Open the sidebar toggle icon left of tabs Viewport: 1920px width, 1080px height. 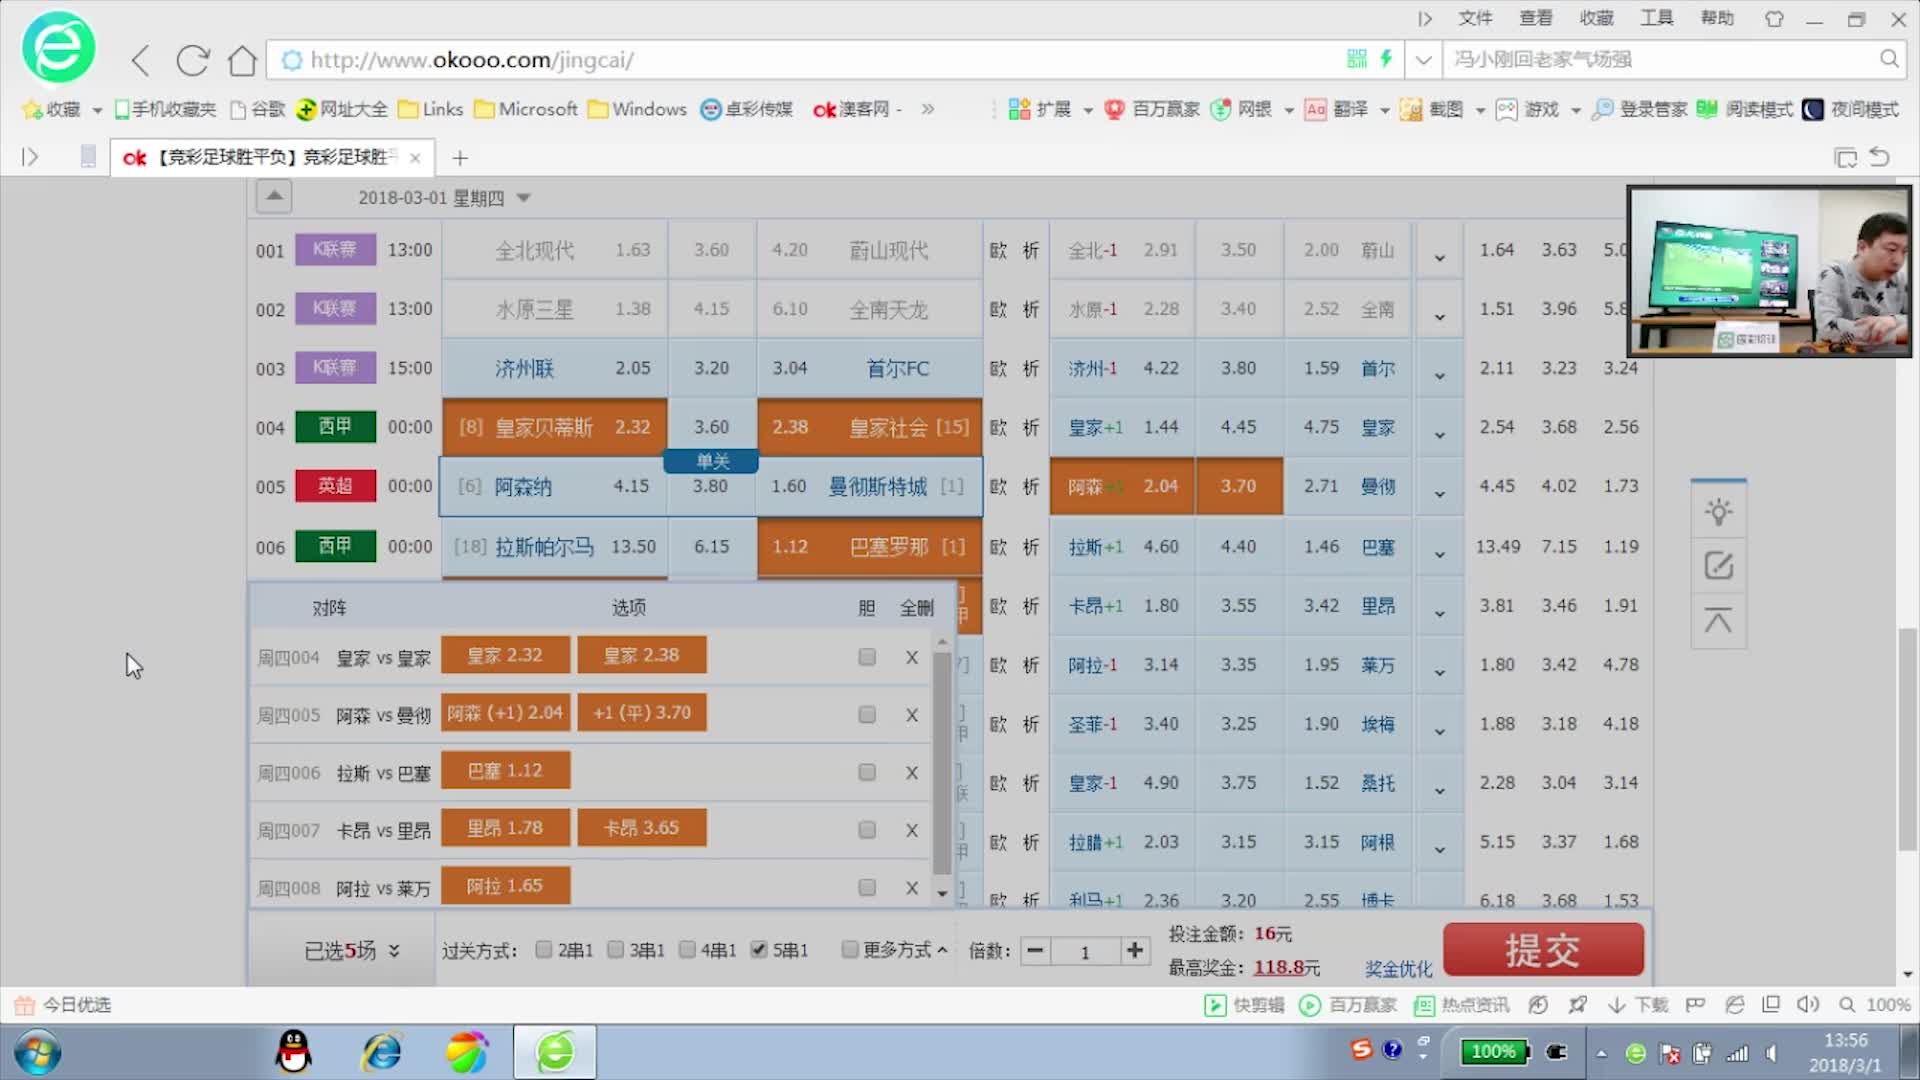pos(30,157)
